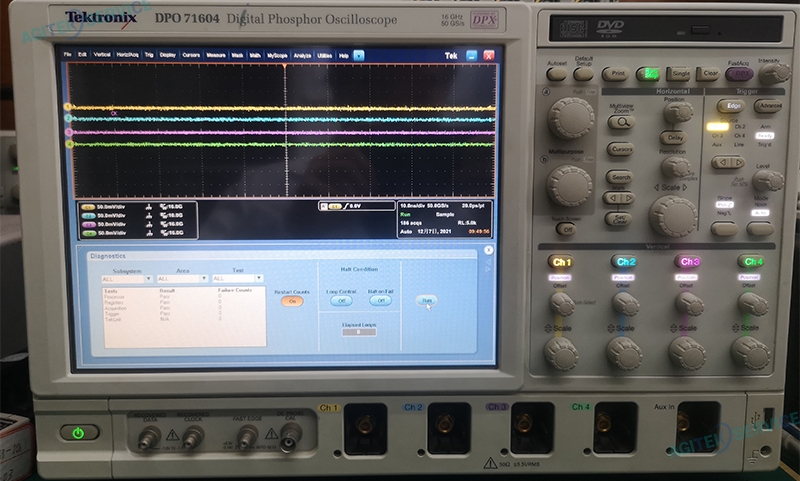Viewport: 800px width, 481px height.
Task: Open the MyScope menu
Action: (277, 56)
